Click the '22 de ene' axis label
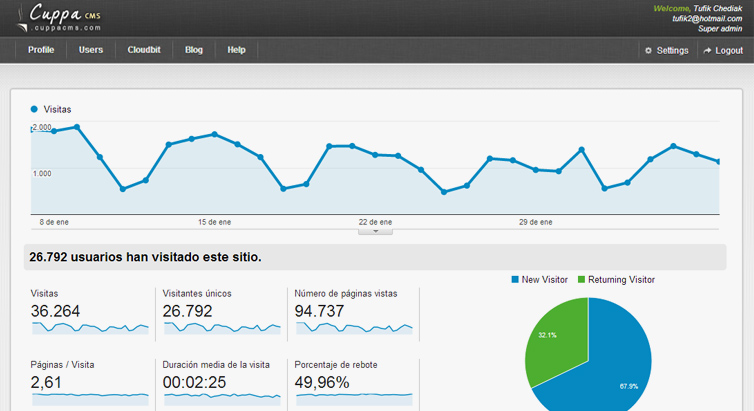Screen dimensions: 754x411 coord(375,222)
